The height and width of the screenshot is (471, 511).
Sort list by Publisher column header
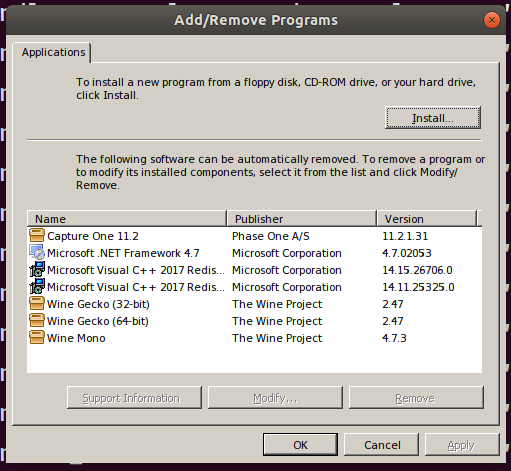302,219
